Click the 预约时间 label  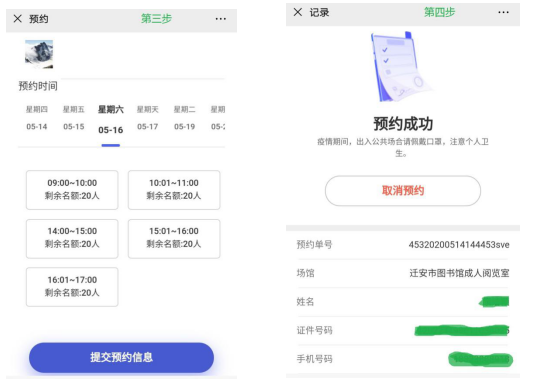38,86
